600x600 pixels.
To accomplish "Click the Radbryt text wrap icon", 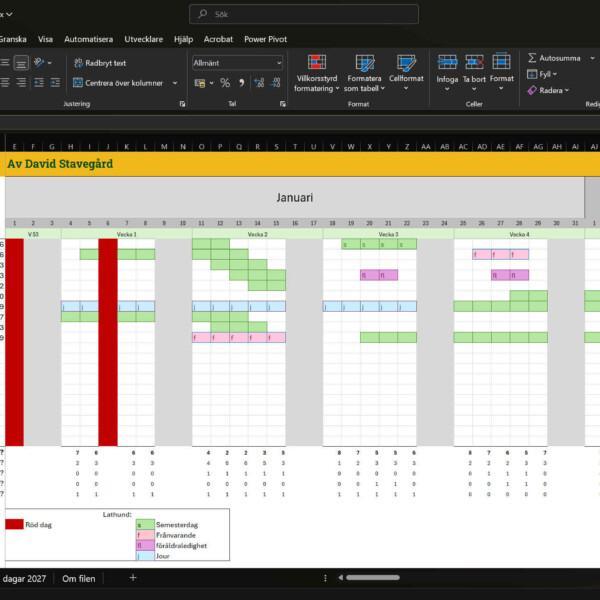I will (78, 63).
